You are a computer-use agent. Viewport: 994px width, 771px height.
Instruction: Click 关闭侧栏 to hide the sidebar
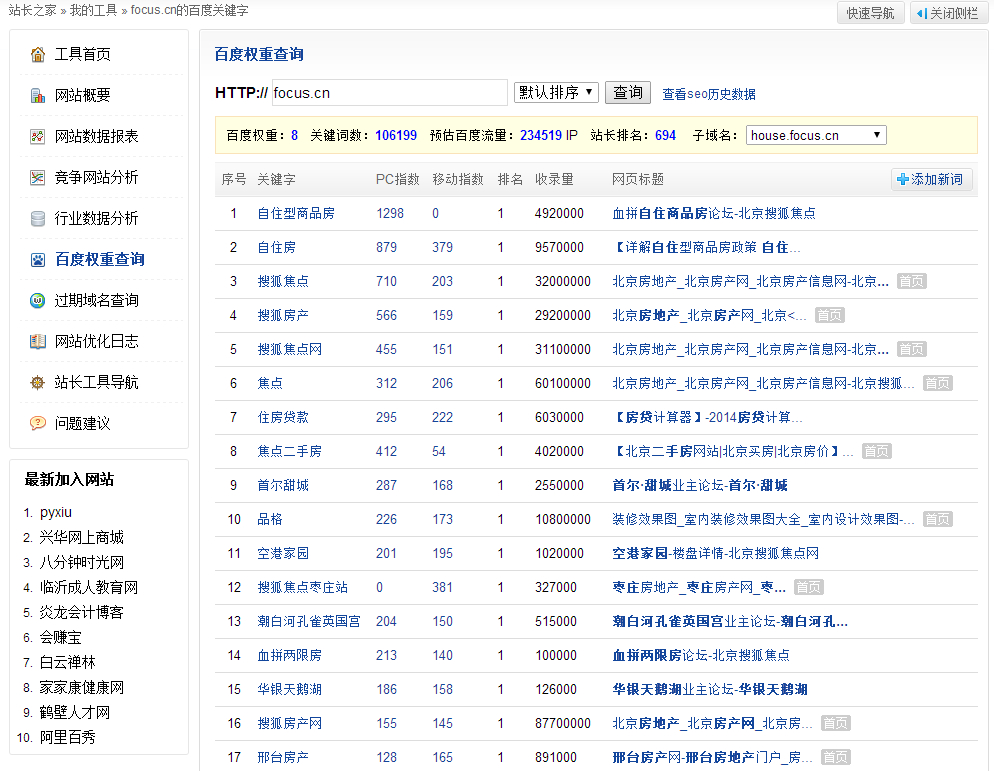coord(948,13)
